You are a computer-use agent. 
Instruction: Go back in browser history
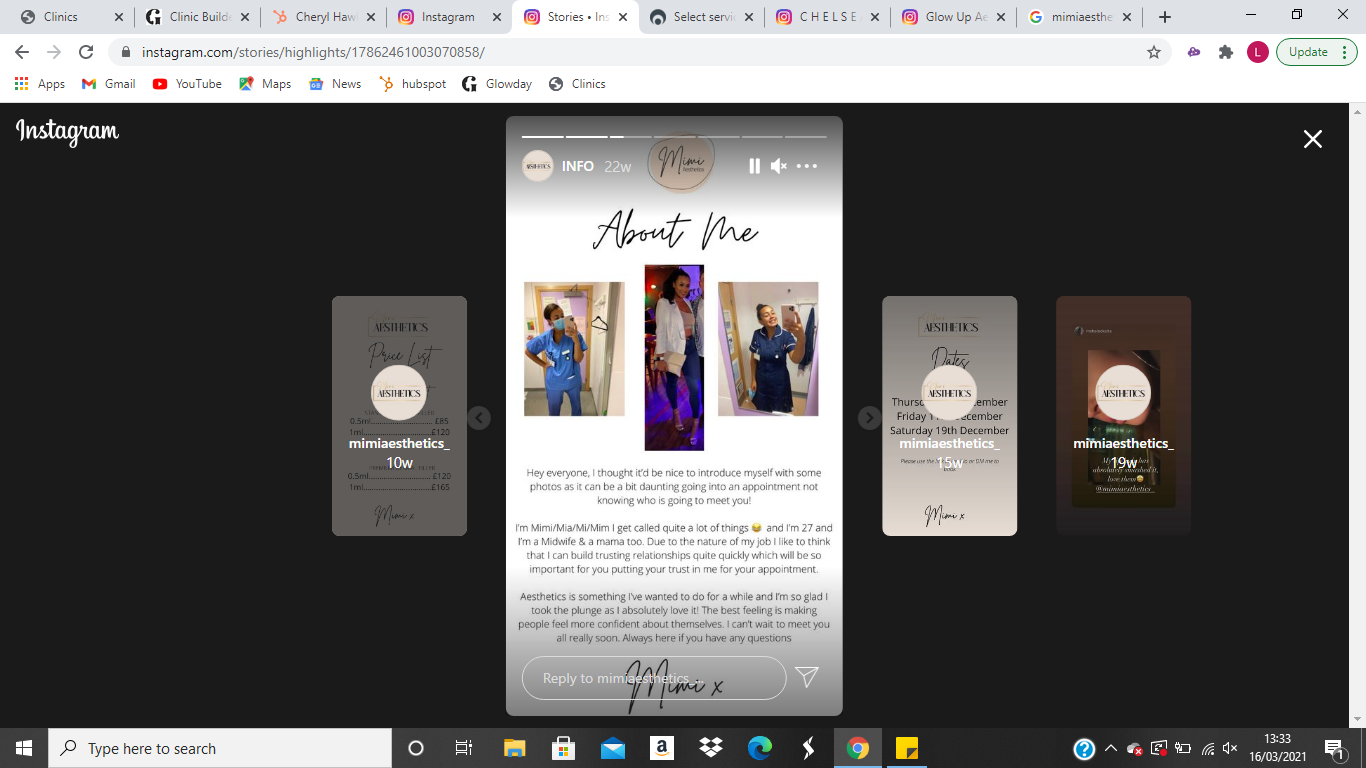[22, 52]
